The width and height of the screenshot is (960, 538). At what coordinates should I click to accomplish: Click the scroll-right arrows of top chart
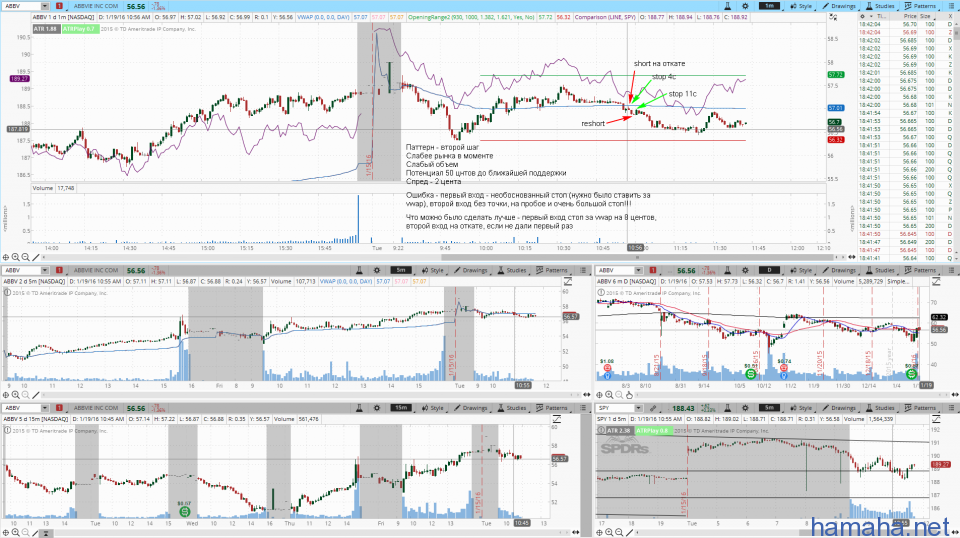coord(852,258)
